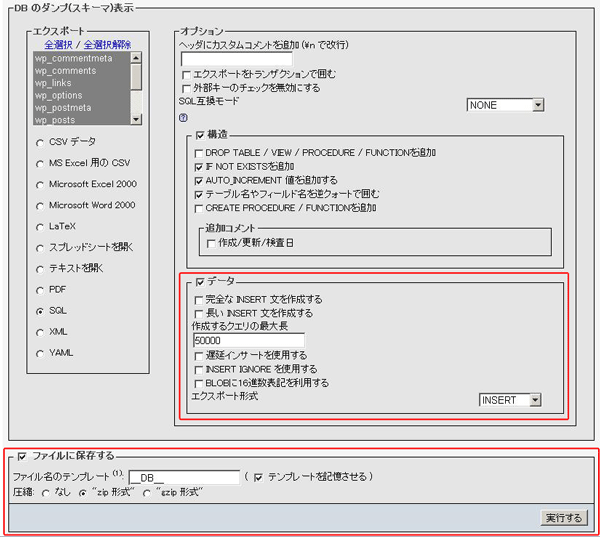Toggle テンプレートを記憶させる checkbox
The height and width of the screenshot is (537, 600).
click(259, 477)
